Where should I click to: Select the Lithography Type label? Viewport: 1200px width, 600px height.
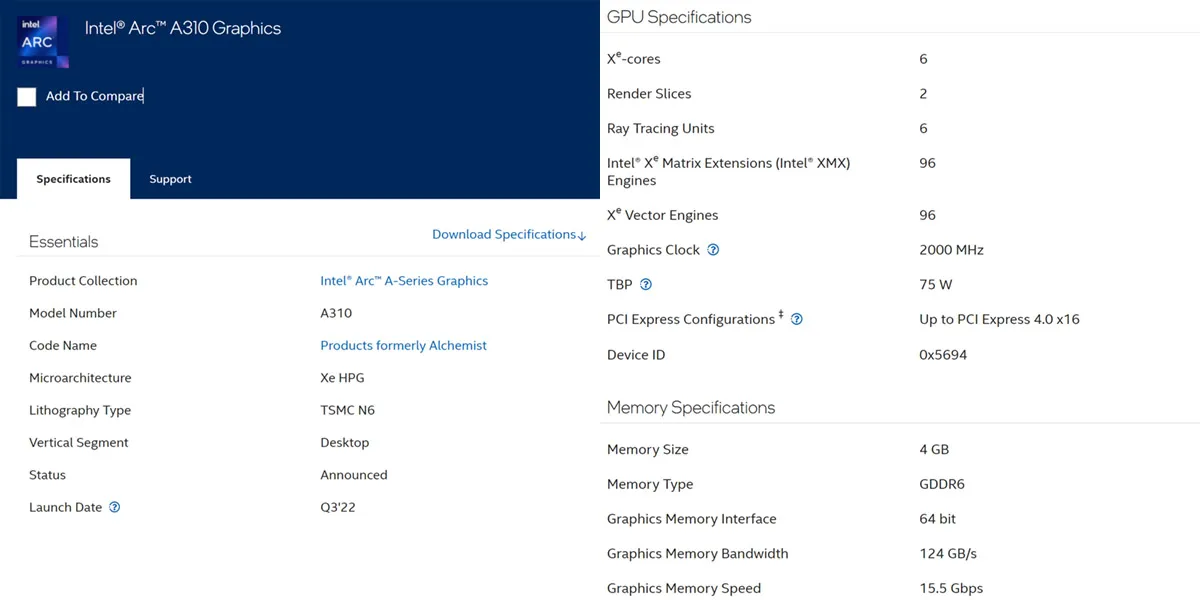[80, 411]
